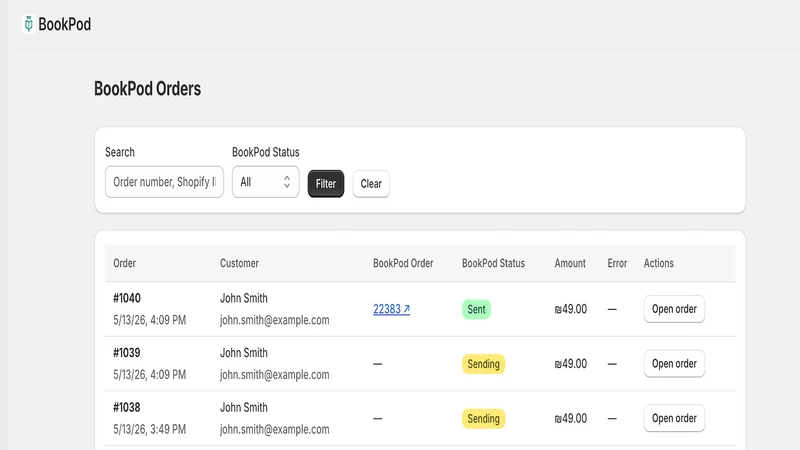800x450 pixels.
Task: Click the BookPod Status filter label
Action: tap(265, 152)
